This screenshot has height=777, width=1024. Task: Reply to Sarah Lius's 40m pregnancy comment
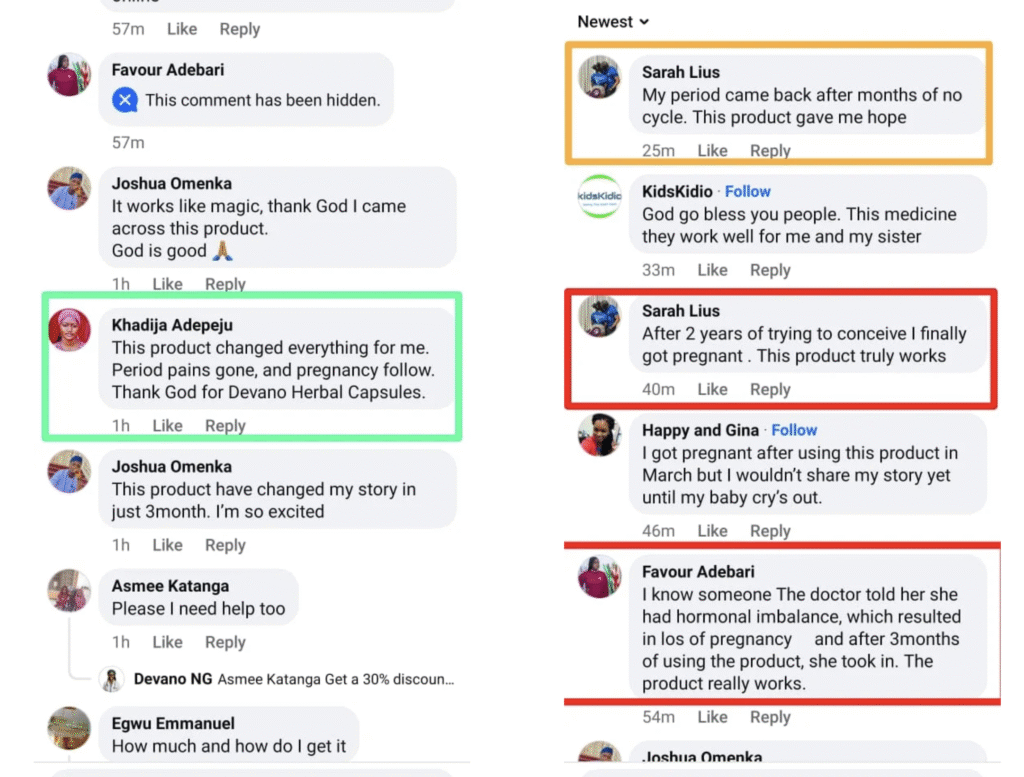pyautogui.click(x=770, y=389)
